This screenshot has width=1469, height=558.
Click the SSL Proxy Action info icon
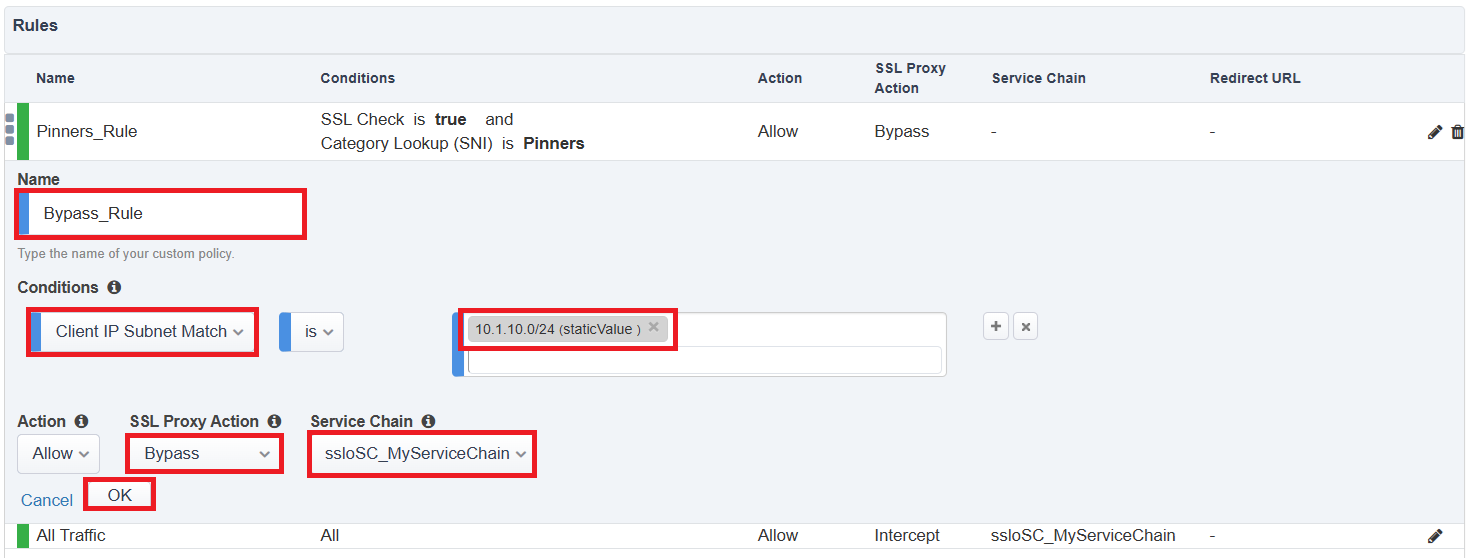pyautogui.click(x=274, y=421)
